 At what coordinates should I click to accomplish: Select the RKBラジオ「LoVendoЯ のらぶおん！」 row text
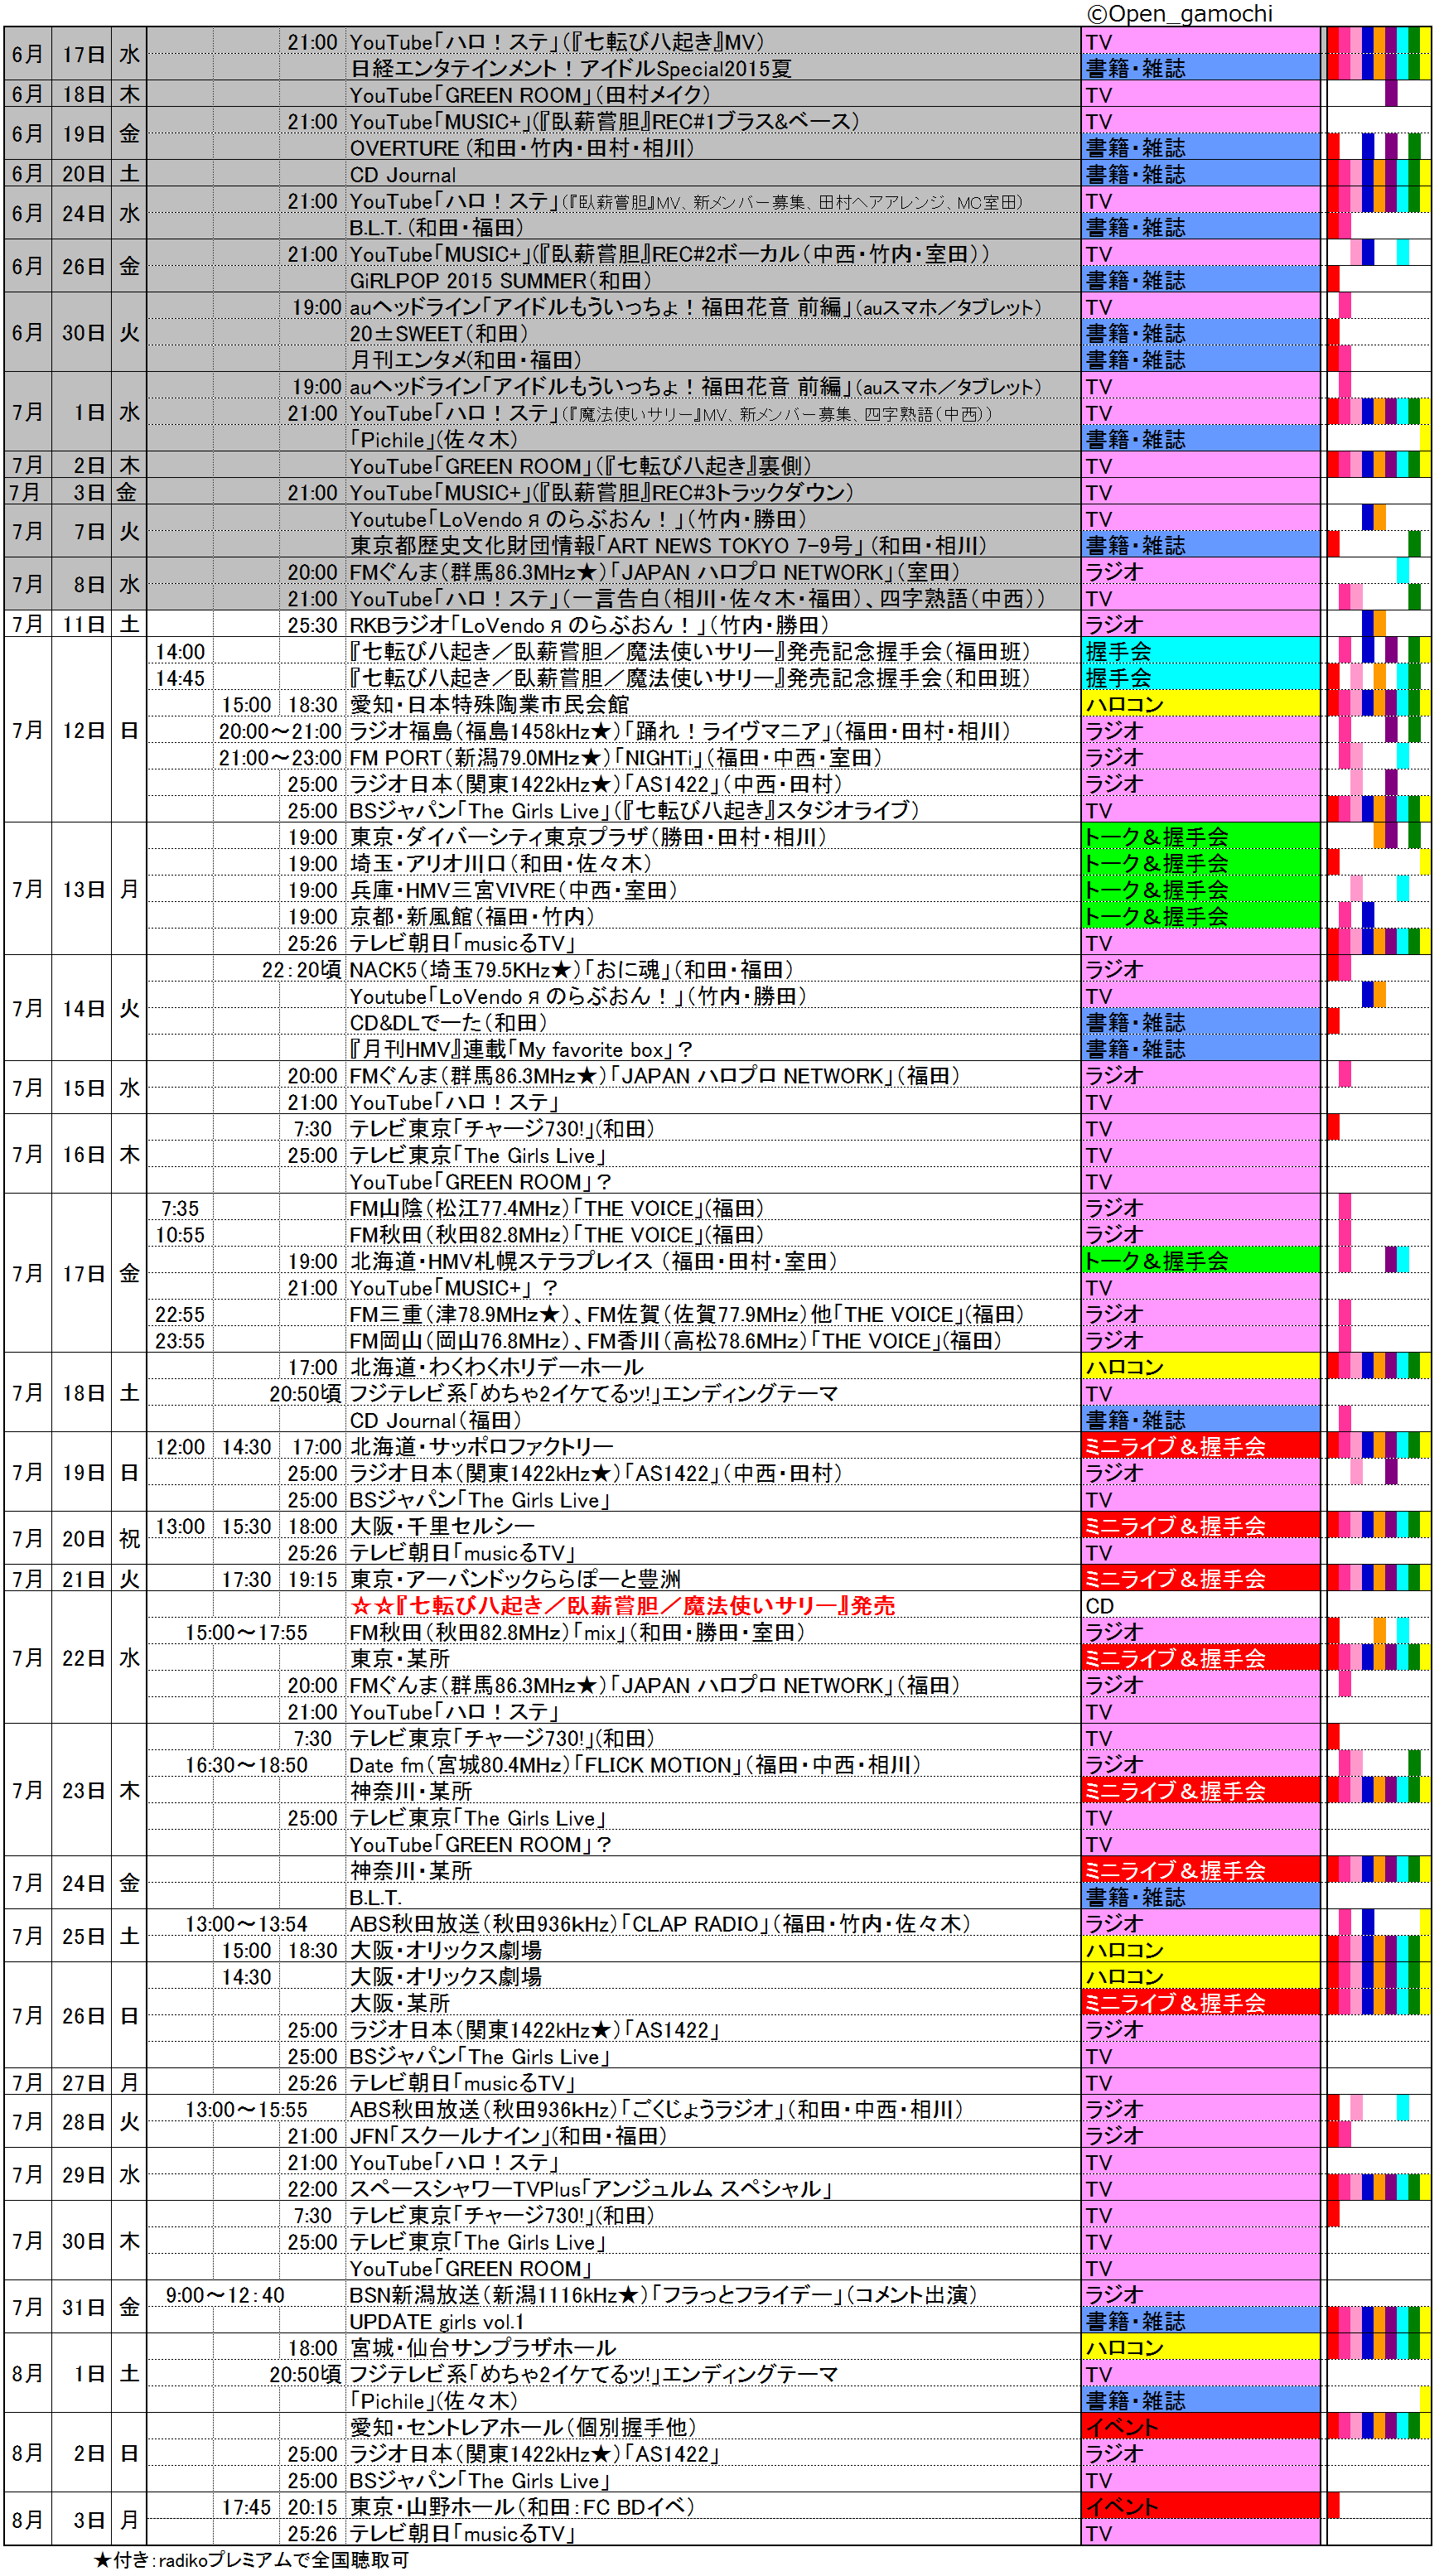tap(589, 625)
